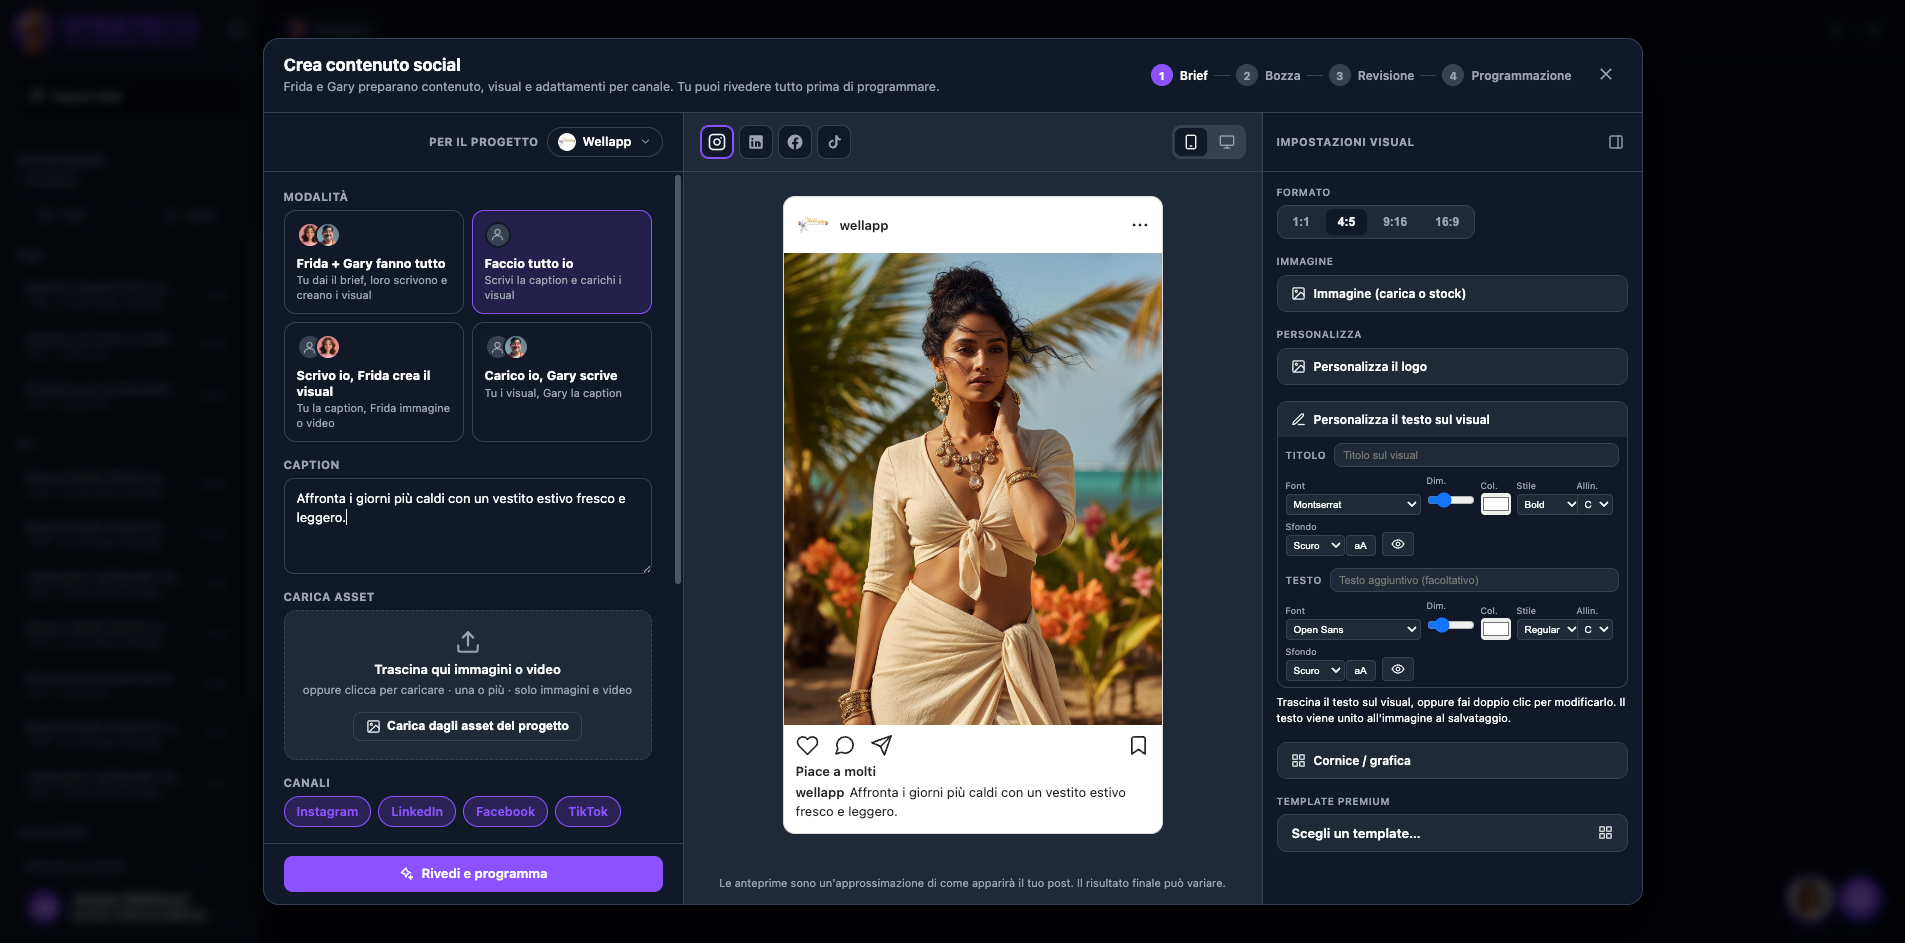Select the 16:9 format tab
Image resolution: width=1905 pixels, height=943 pixels.
1447,222
